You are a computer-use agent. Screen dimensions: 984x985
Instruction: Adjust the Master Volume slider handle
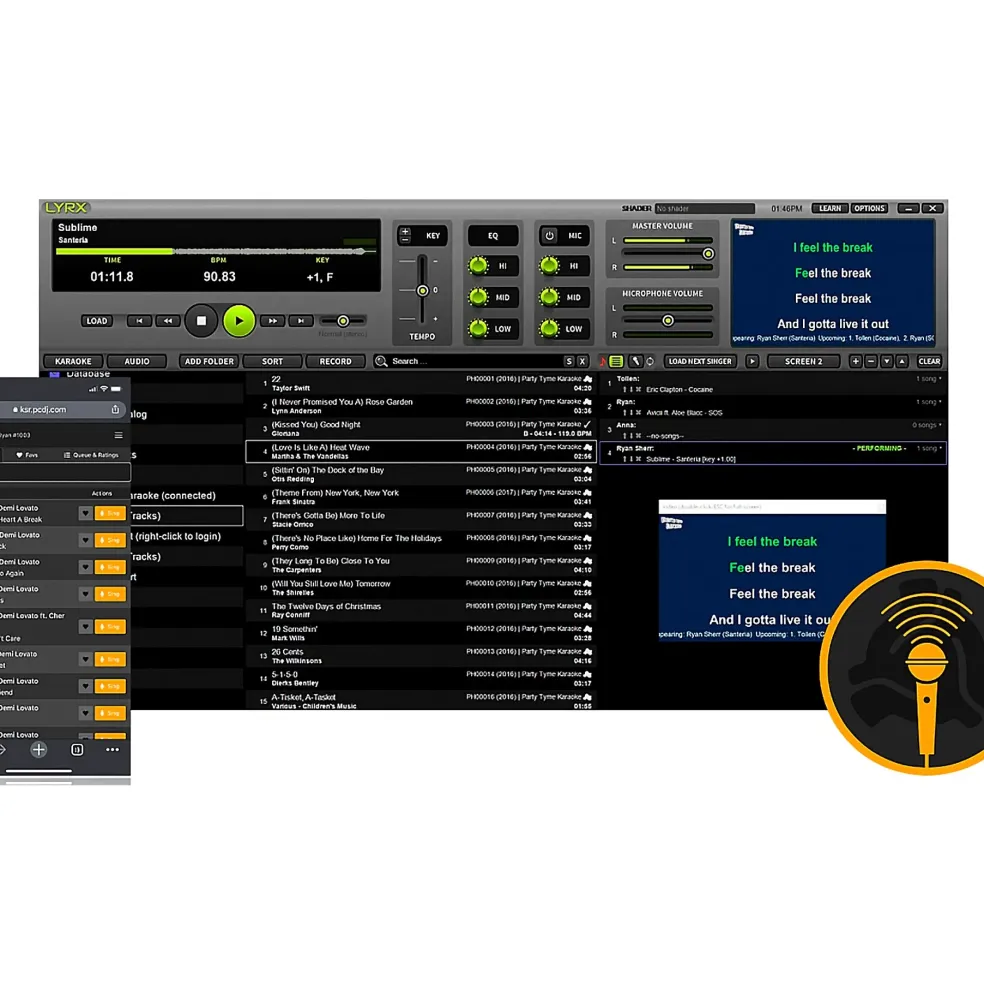click(708, 254)
